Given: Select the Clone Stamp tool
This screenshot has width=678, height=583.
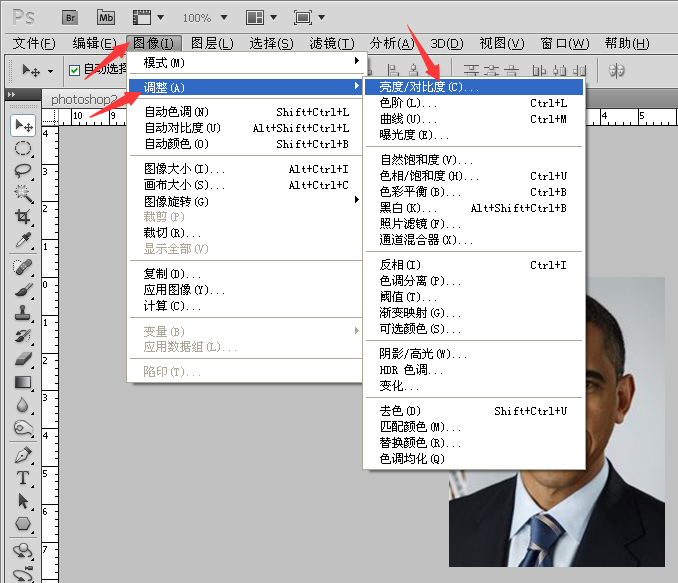Looking at the screenshot, I should click(23, 312).
